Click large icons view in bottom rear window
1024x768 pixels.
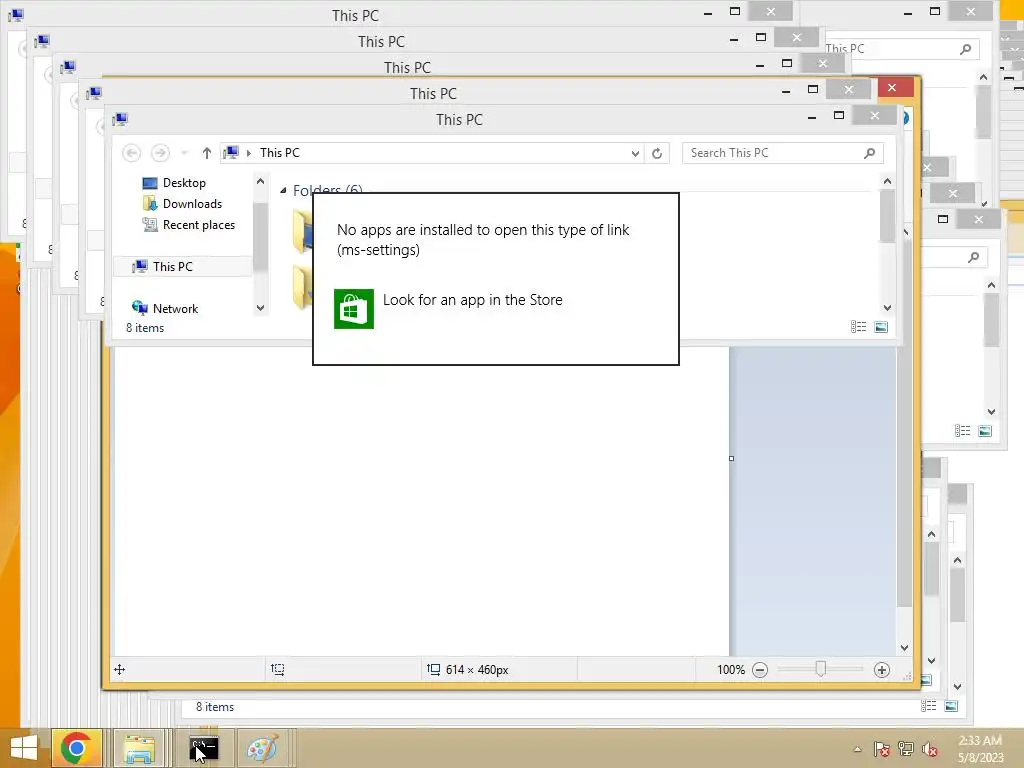pos(951,705)
